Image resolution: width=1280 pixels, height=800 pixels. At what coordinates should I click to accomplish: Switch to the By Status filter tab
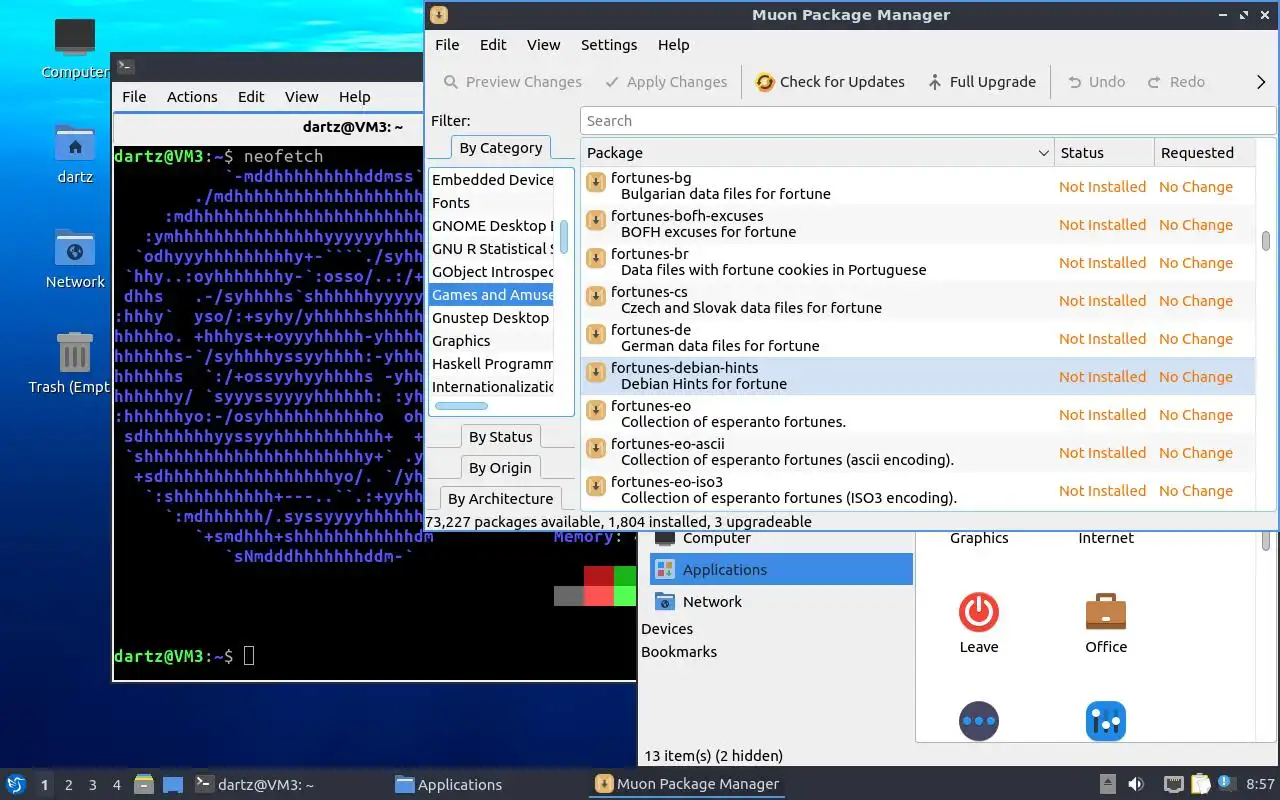(500, 437)
